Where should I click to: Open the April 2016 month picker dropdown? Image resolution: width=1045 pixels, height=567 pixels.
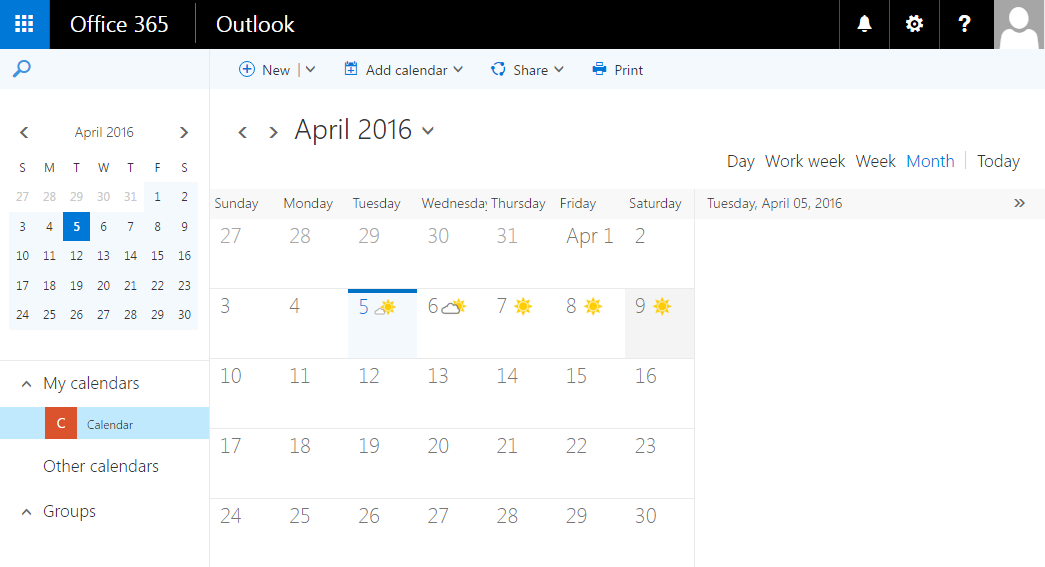pyautogui.click(x=428, y=131)
